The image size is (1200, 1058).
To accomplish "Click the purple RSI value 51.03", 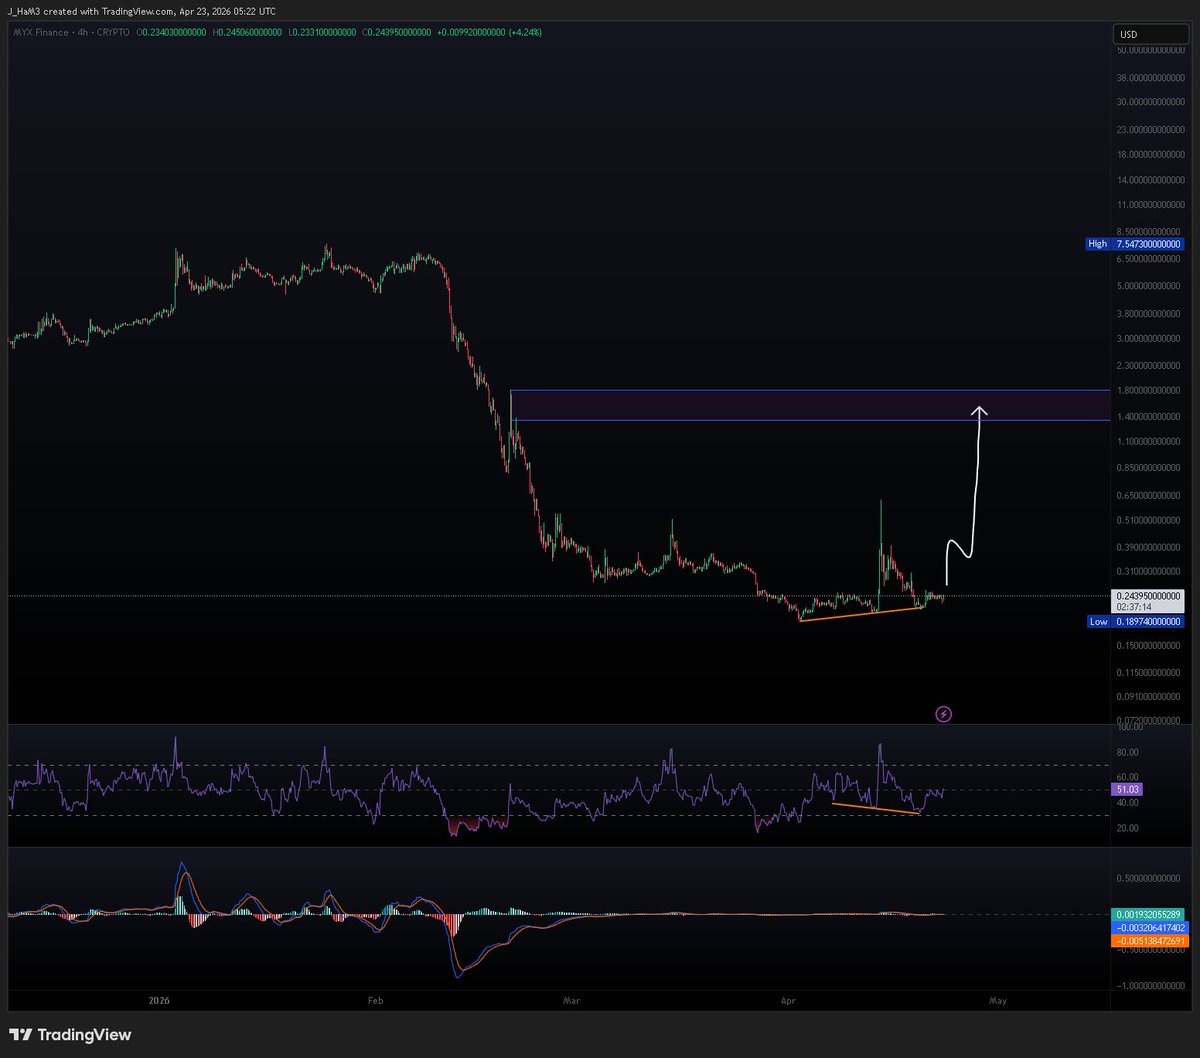I will pos(1126,790).
